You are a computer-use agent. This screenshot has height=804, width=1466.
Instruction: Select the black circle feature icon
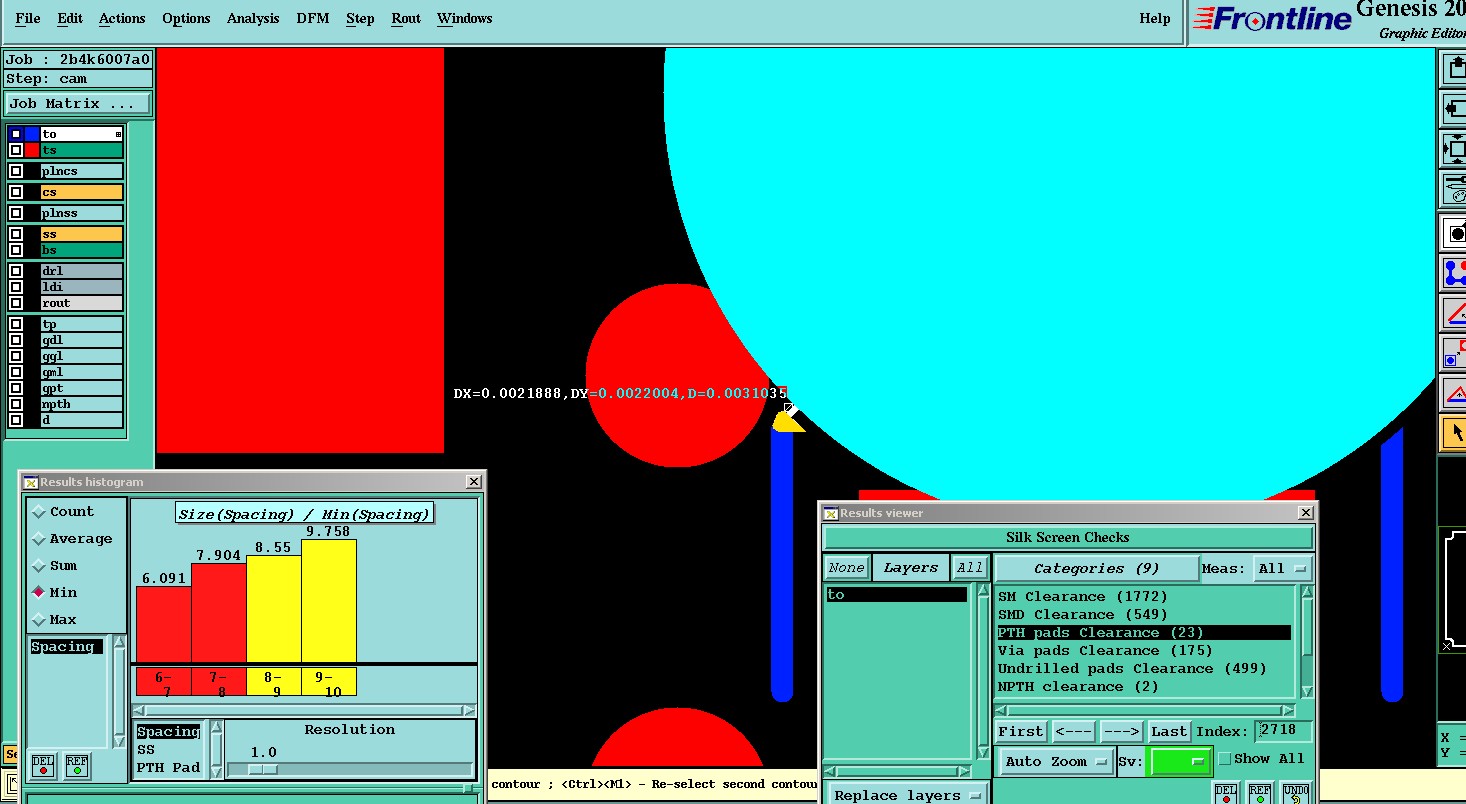pyautogui.click(x=1454, y=233)
